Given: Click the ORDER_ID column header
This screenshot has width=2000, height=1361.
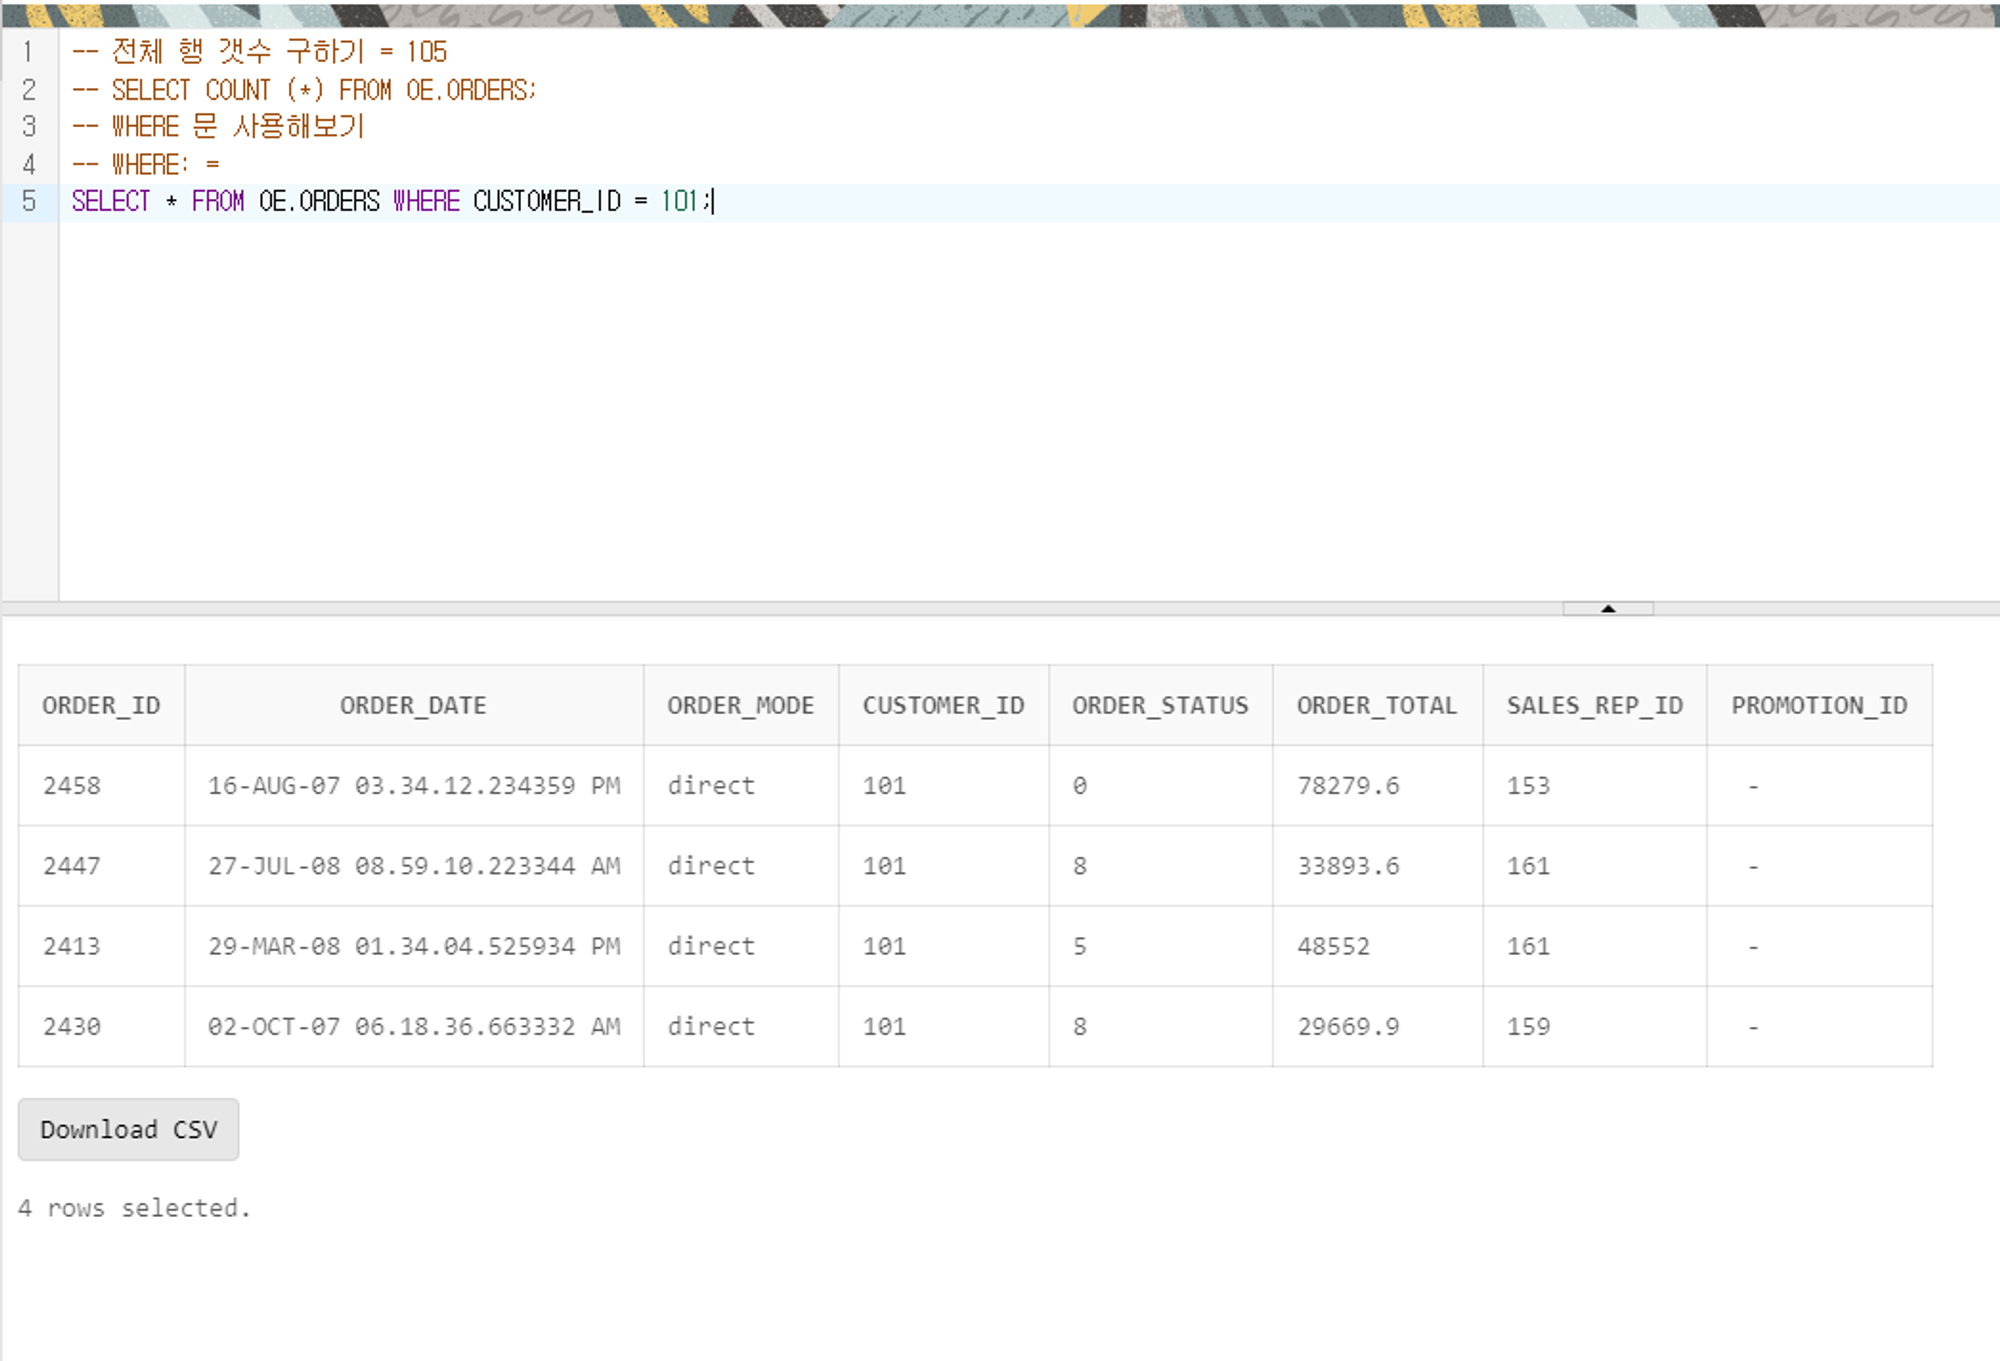Looking at the screenshot, I should (x=101, y=706).
